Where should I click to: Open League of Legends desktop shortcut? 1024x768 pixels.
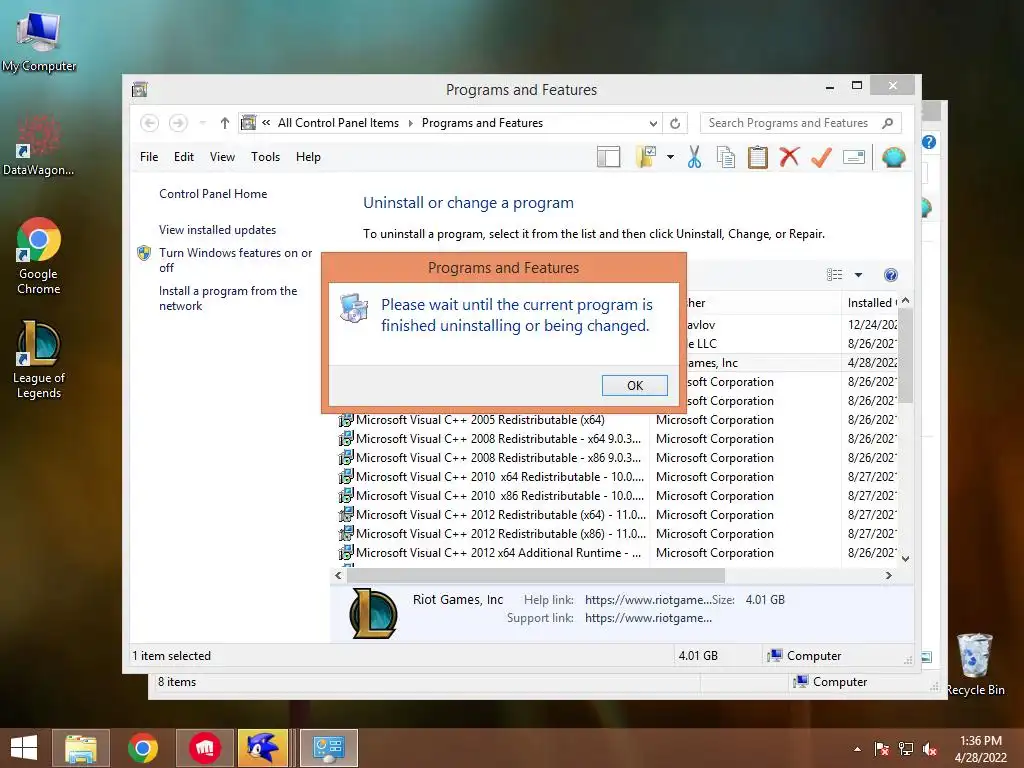[x=39, y=359]
